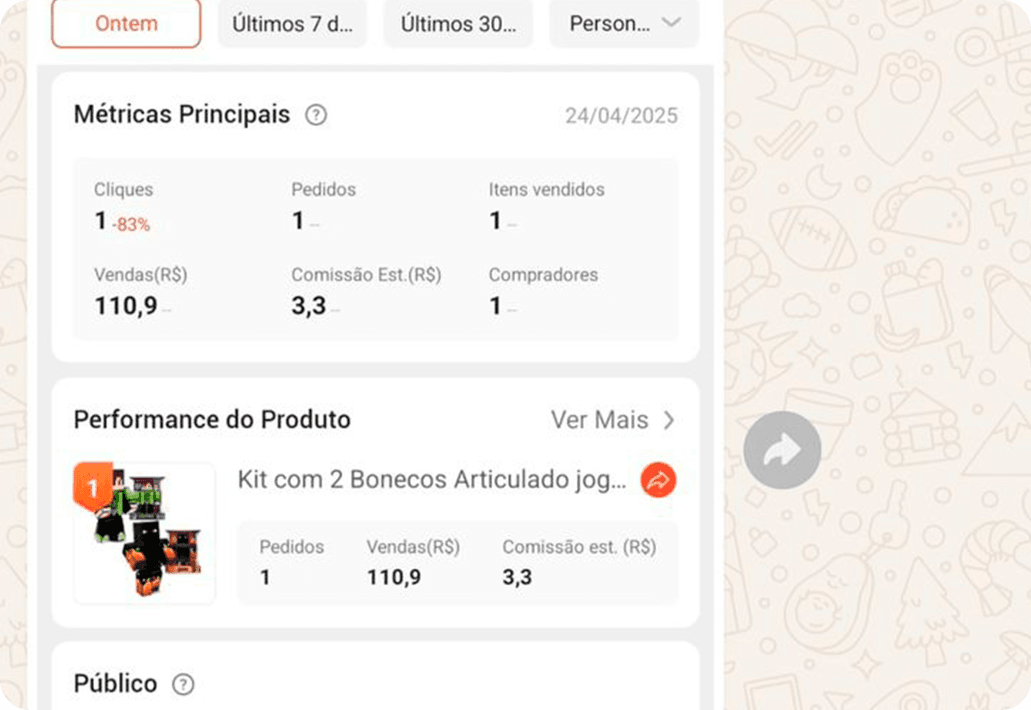Click the gray forward arrow button
The image size is (1031, 710).
tap(782, 450)
